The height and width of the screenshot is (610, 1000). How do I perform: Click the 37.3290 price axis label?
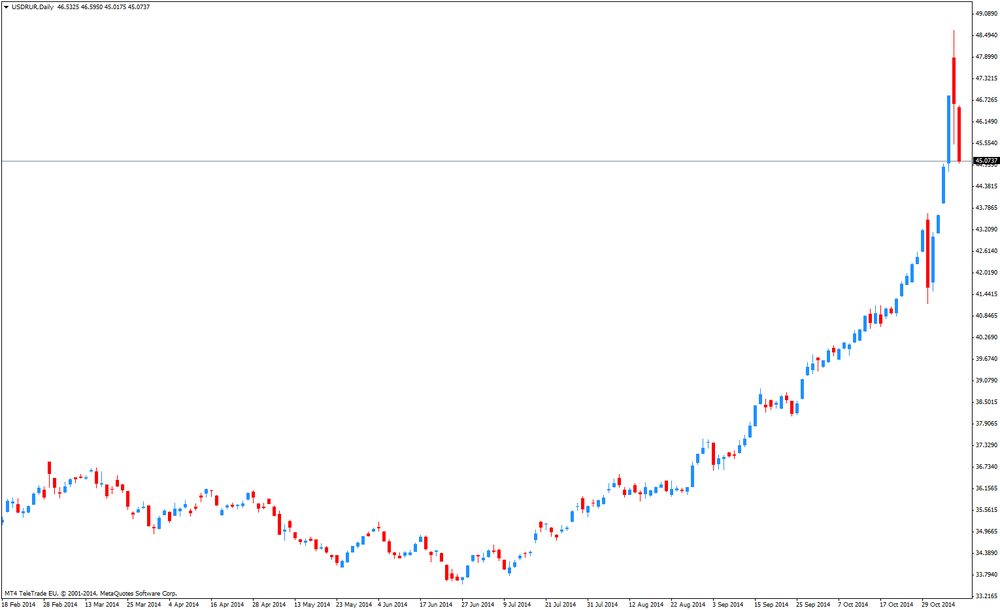pyautogui.click(x=986, y=445)
